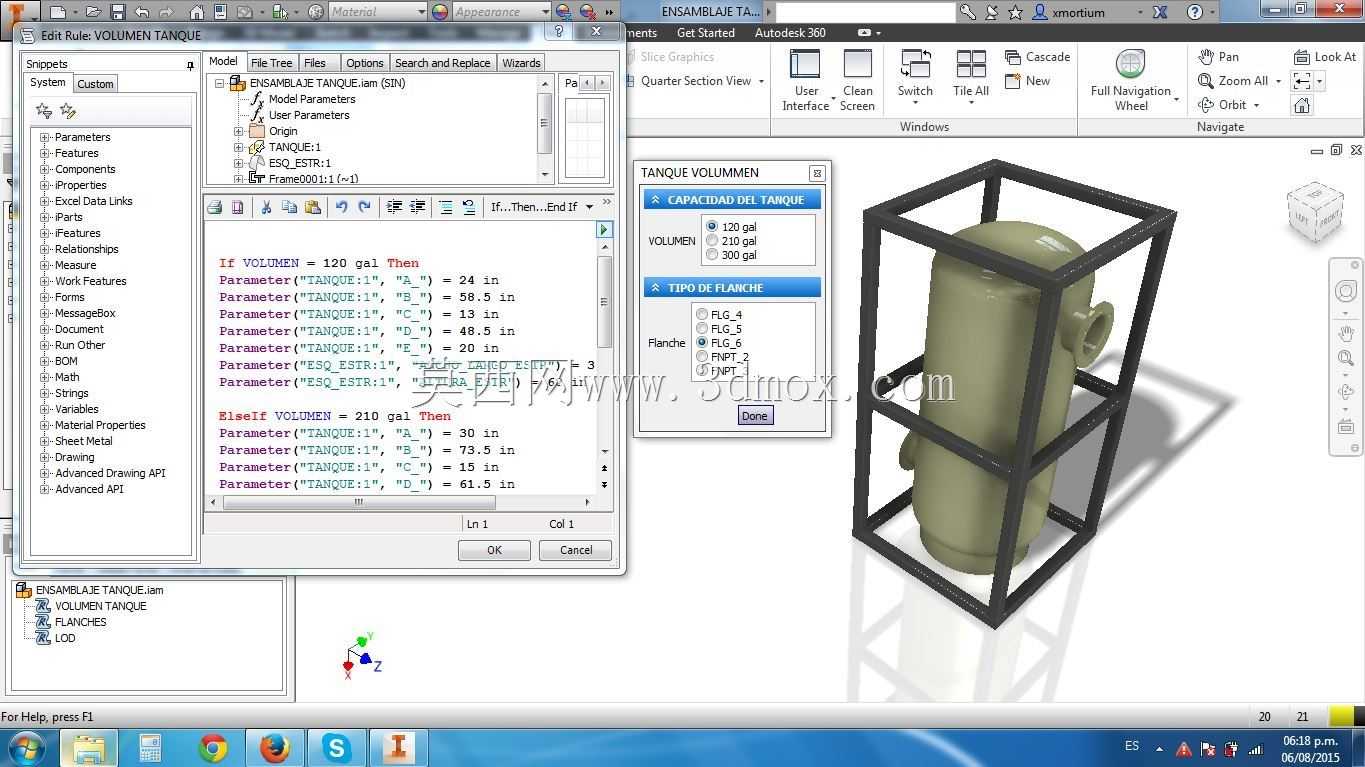This screenshot has height=767, width=1365.
Task: Open the Inventor app from Windows taskbar
Action: [x=398, y=747]
